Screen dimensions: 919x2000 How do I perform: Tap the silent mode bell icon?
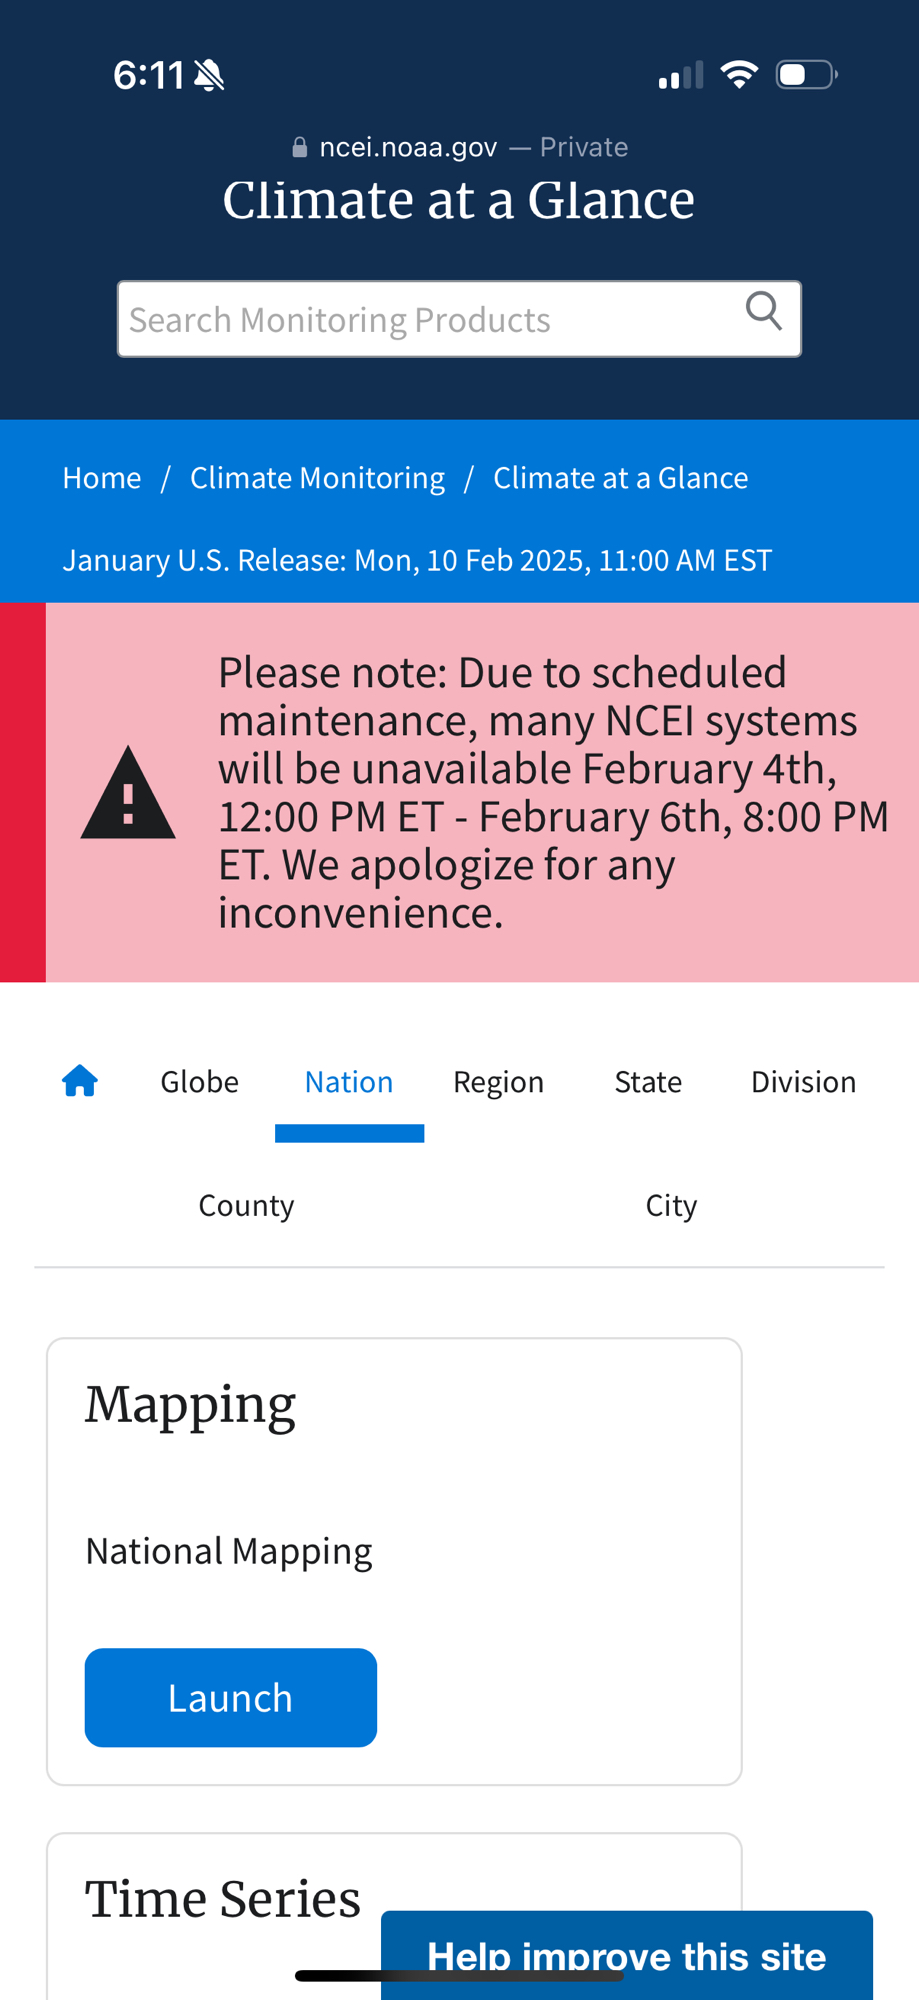[210, 75]
